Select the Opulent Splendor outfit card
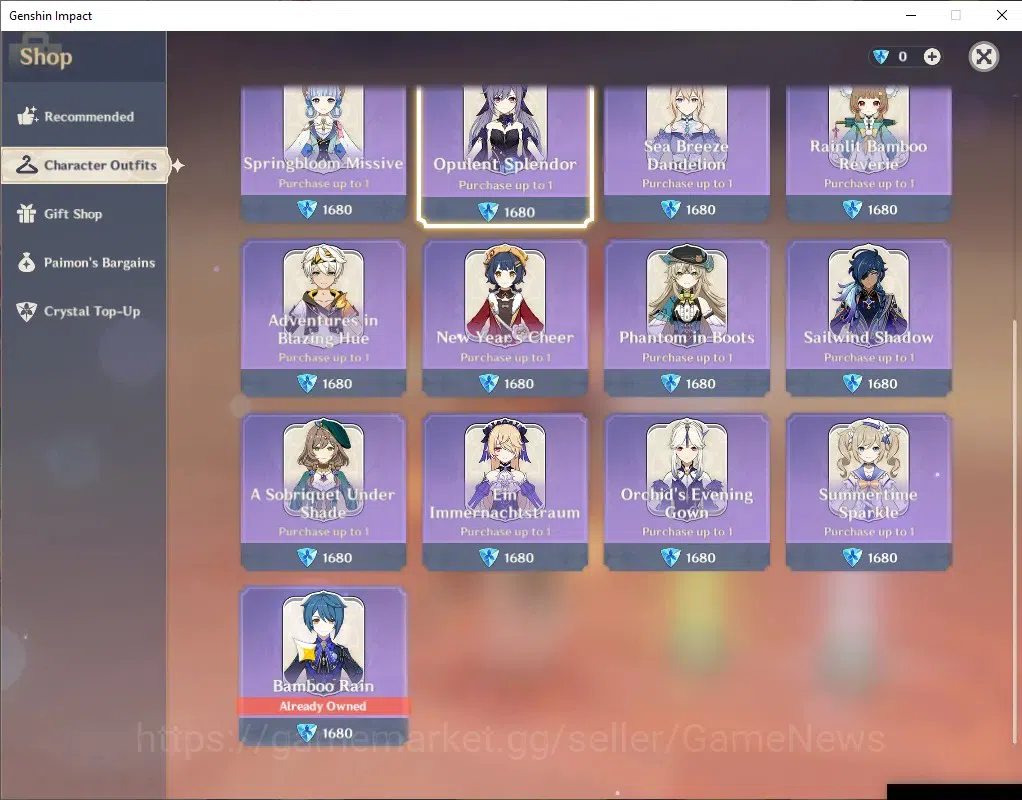Image resolution: width=1022 pixels, height=800 pixels. [505, 155]
